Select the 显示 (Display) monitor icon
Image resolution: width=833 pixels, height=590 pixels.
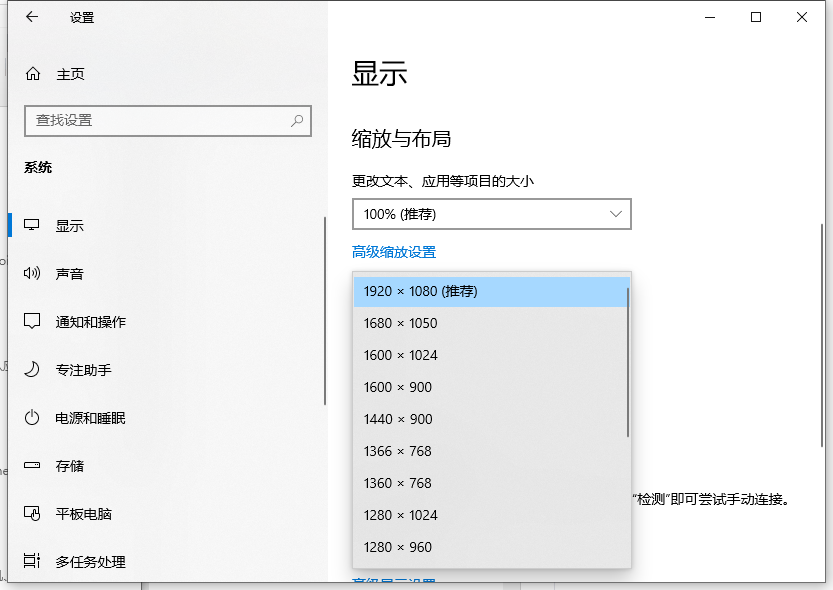(x=31, y=225)
